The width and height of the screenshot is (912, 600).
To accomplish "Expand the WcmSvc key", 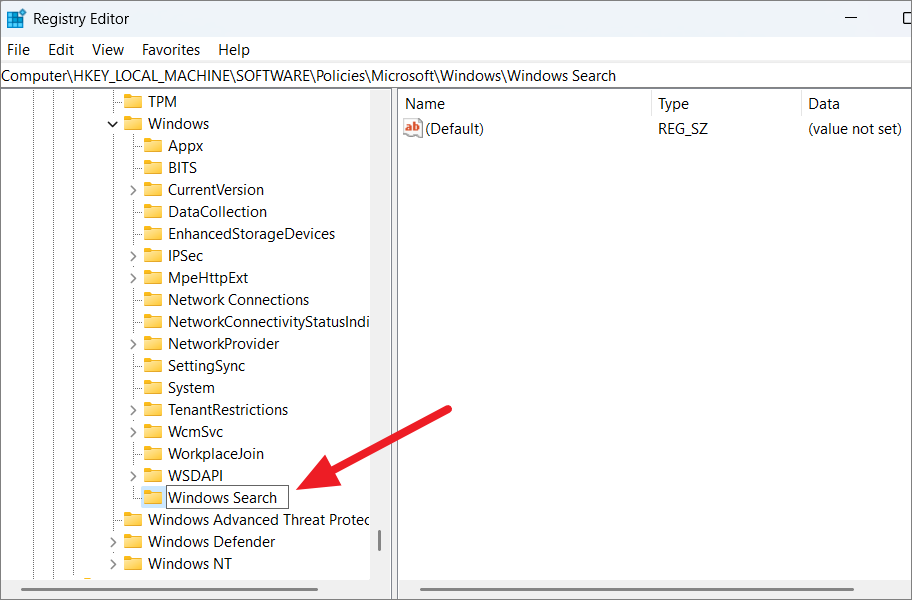I will point(133,432).
